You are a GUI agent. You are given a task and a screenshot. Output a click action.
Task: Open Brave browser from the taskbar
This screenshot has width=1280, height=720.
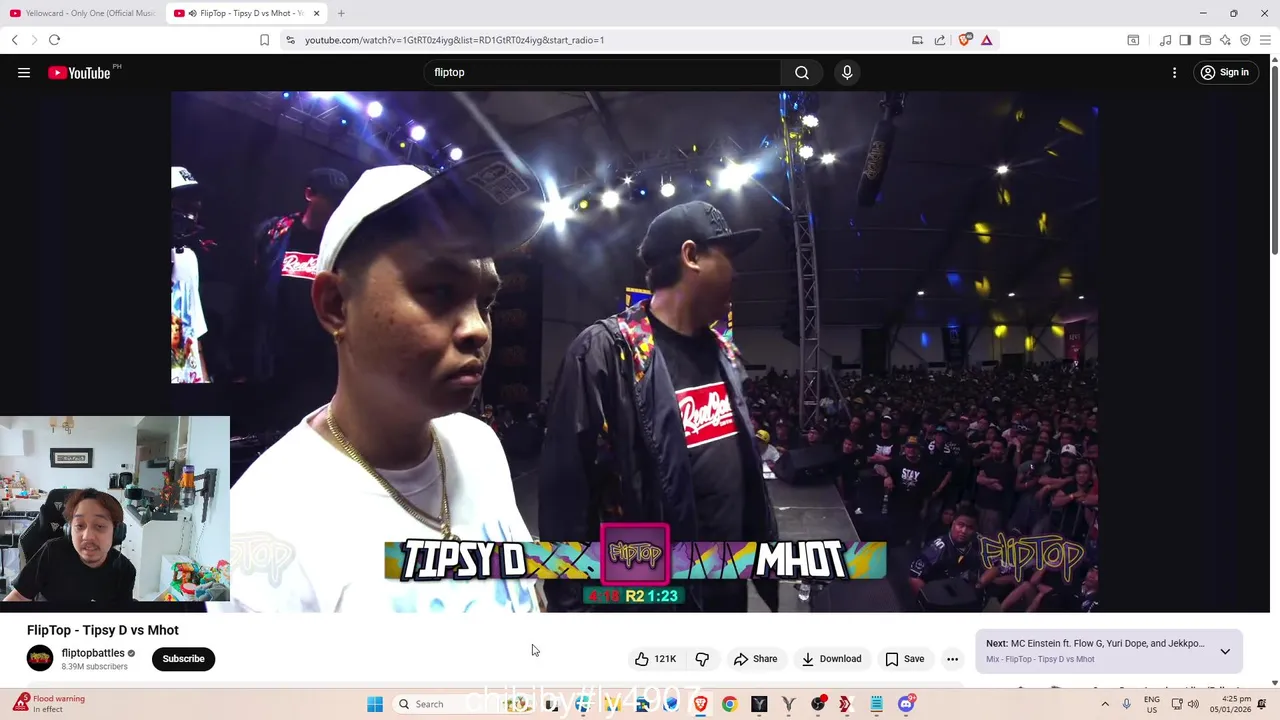700,704
